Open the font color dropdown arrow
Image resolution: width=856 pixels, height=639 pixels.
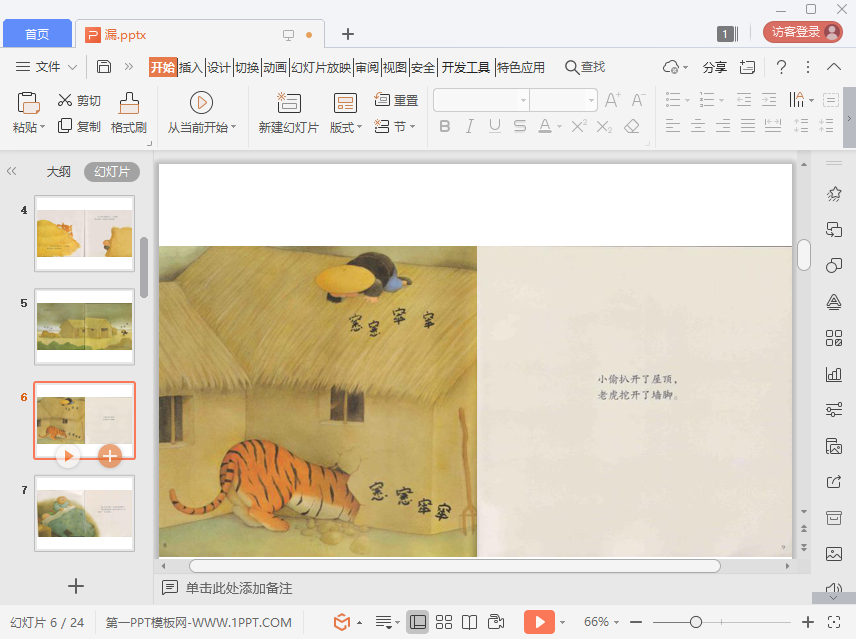click(560, 127)
